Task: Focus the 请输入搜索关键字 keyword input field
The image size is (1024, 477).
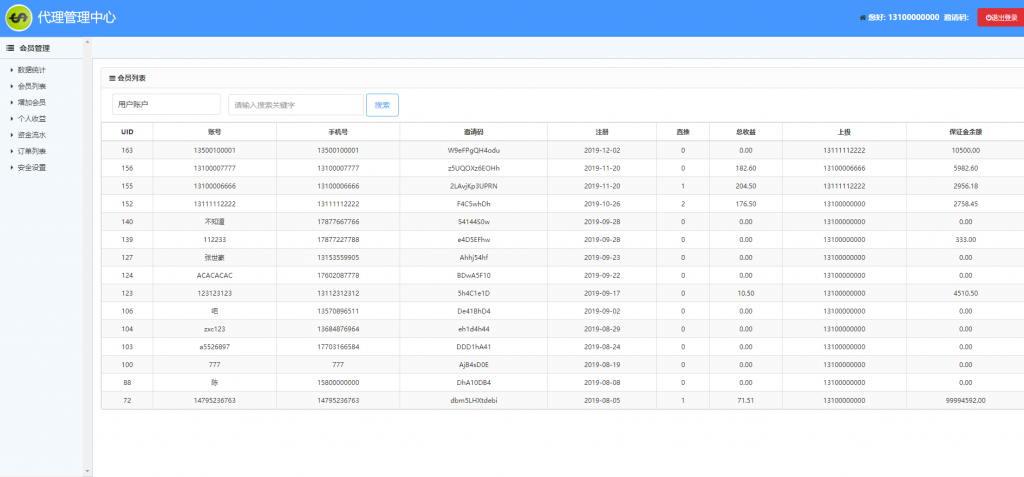Action: pyautogui.click(x=295, y=105)
